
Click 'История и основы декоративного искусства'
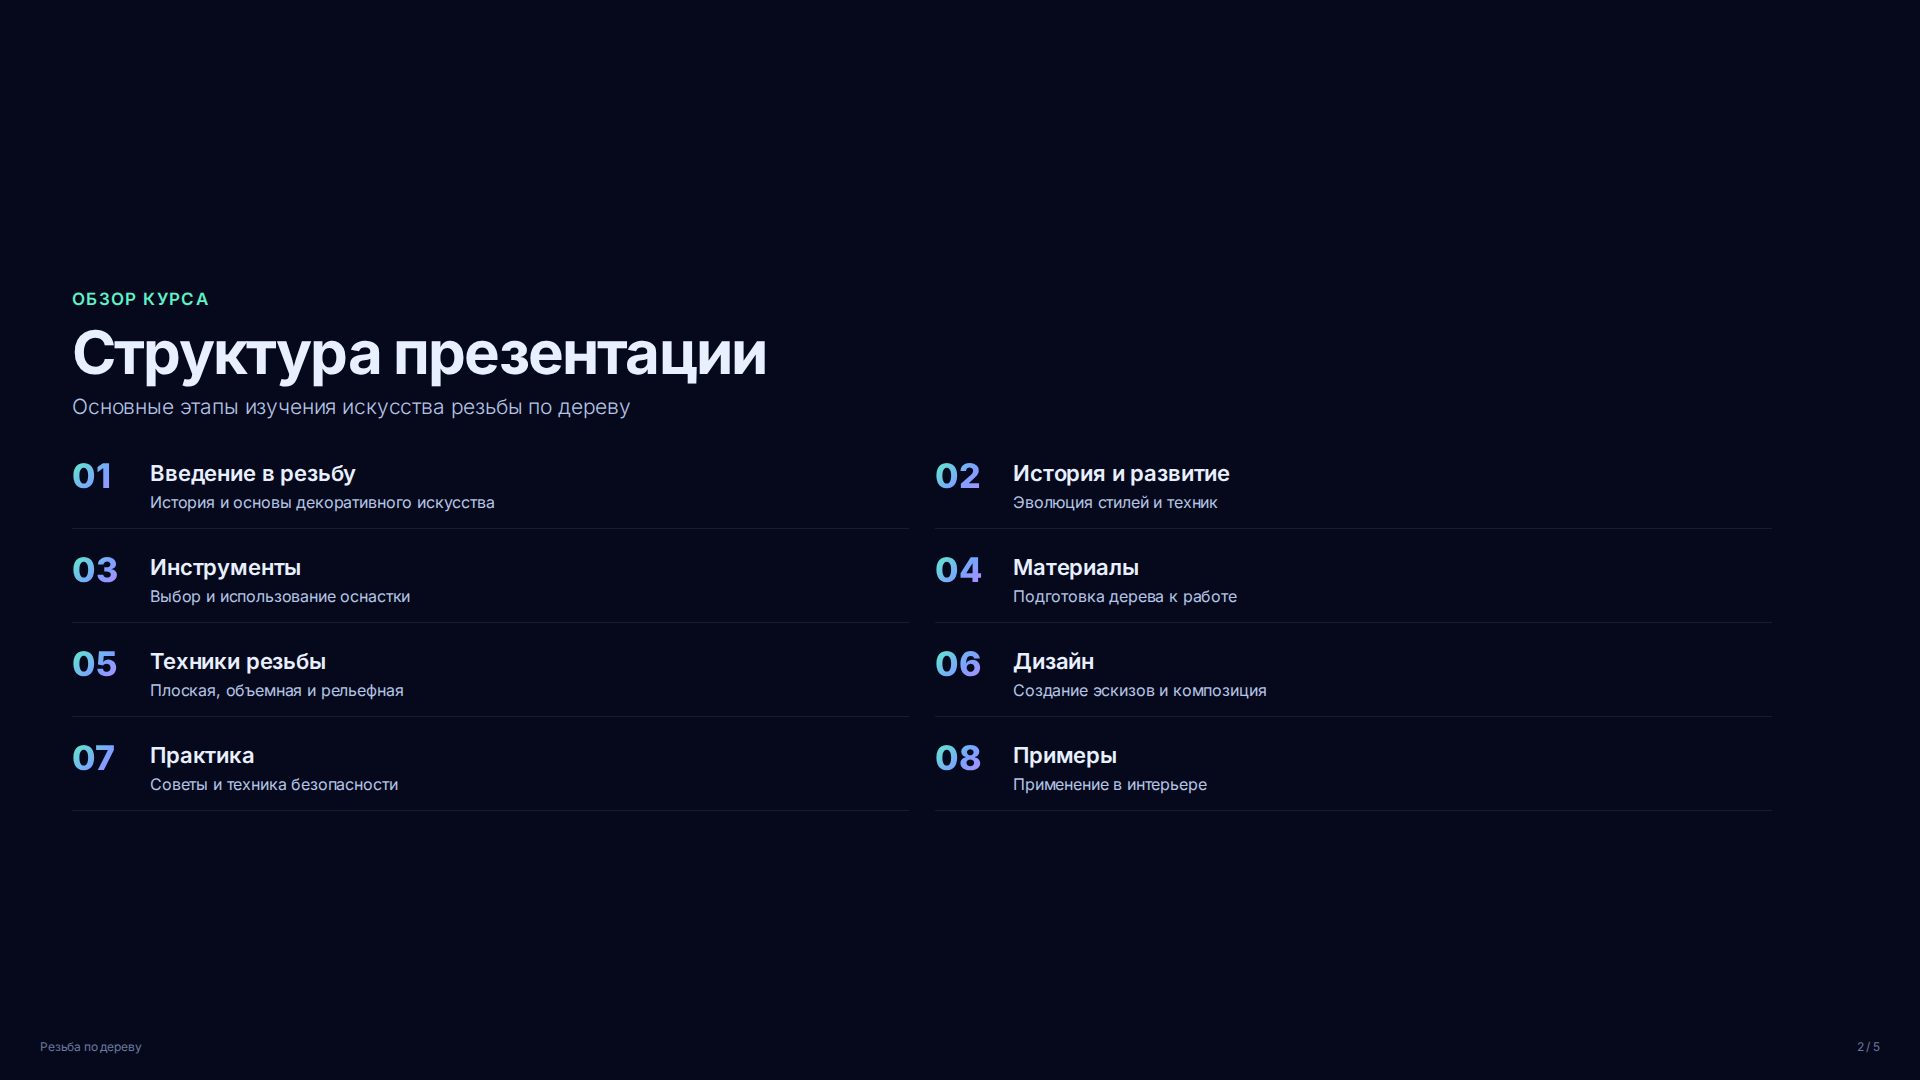coord(322,502)
